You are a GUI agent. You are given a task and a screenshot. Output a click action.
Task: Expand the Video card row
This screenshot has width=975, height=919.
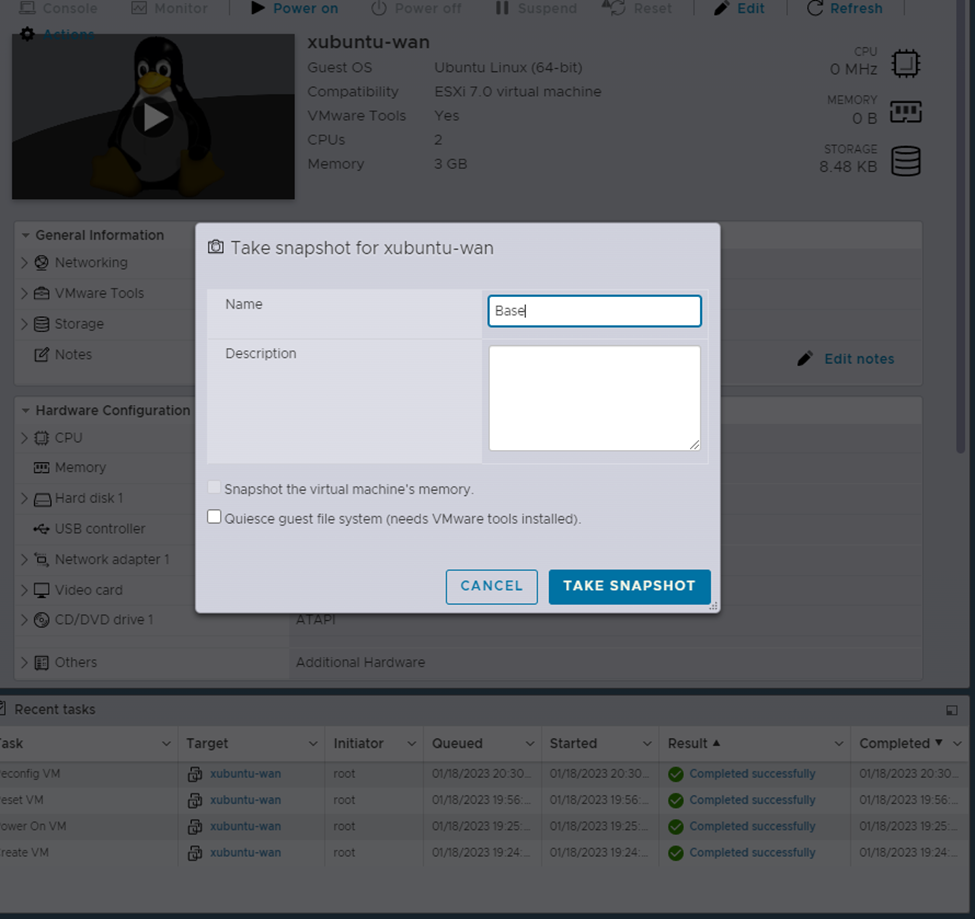pyautogui.click(x=24, y=589)
